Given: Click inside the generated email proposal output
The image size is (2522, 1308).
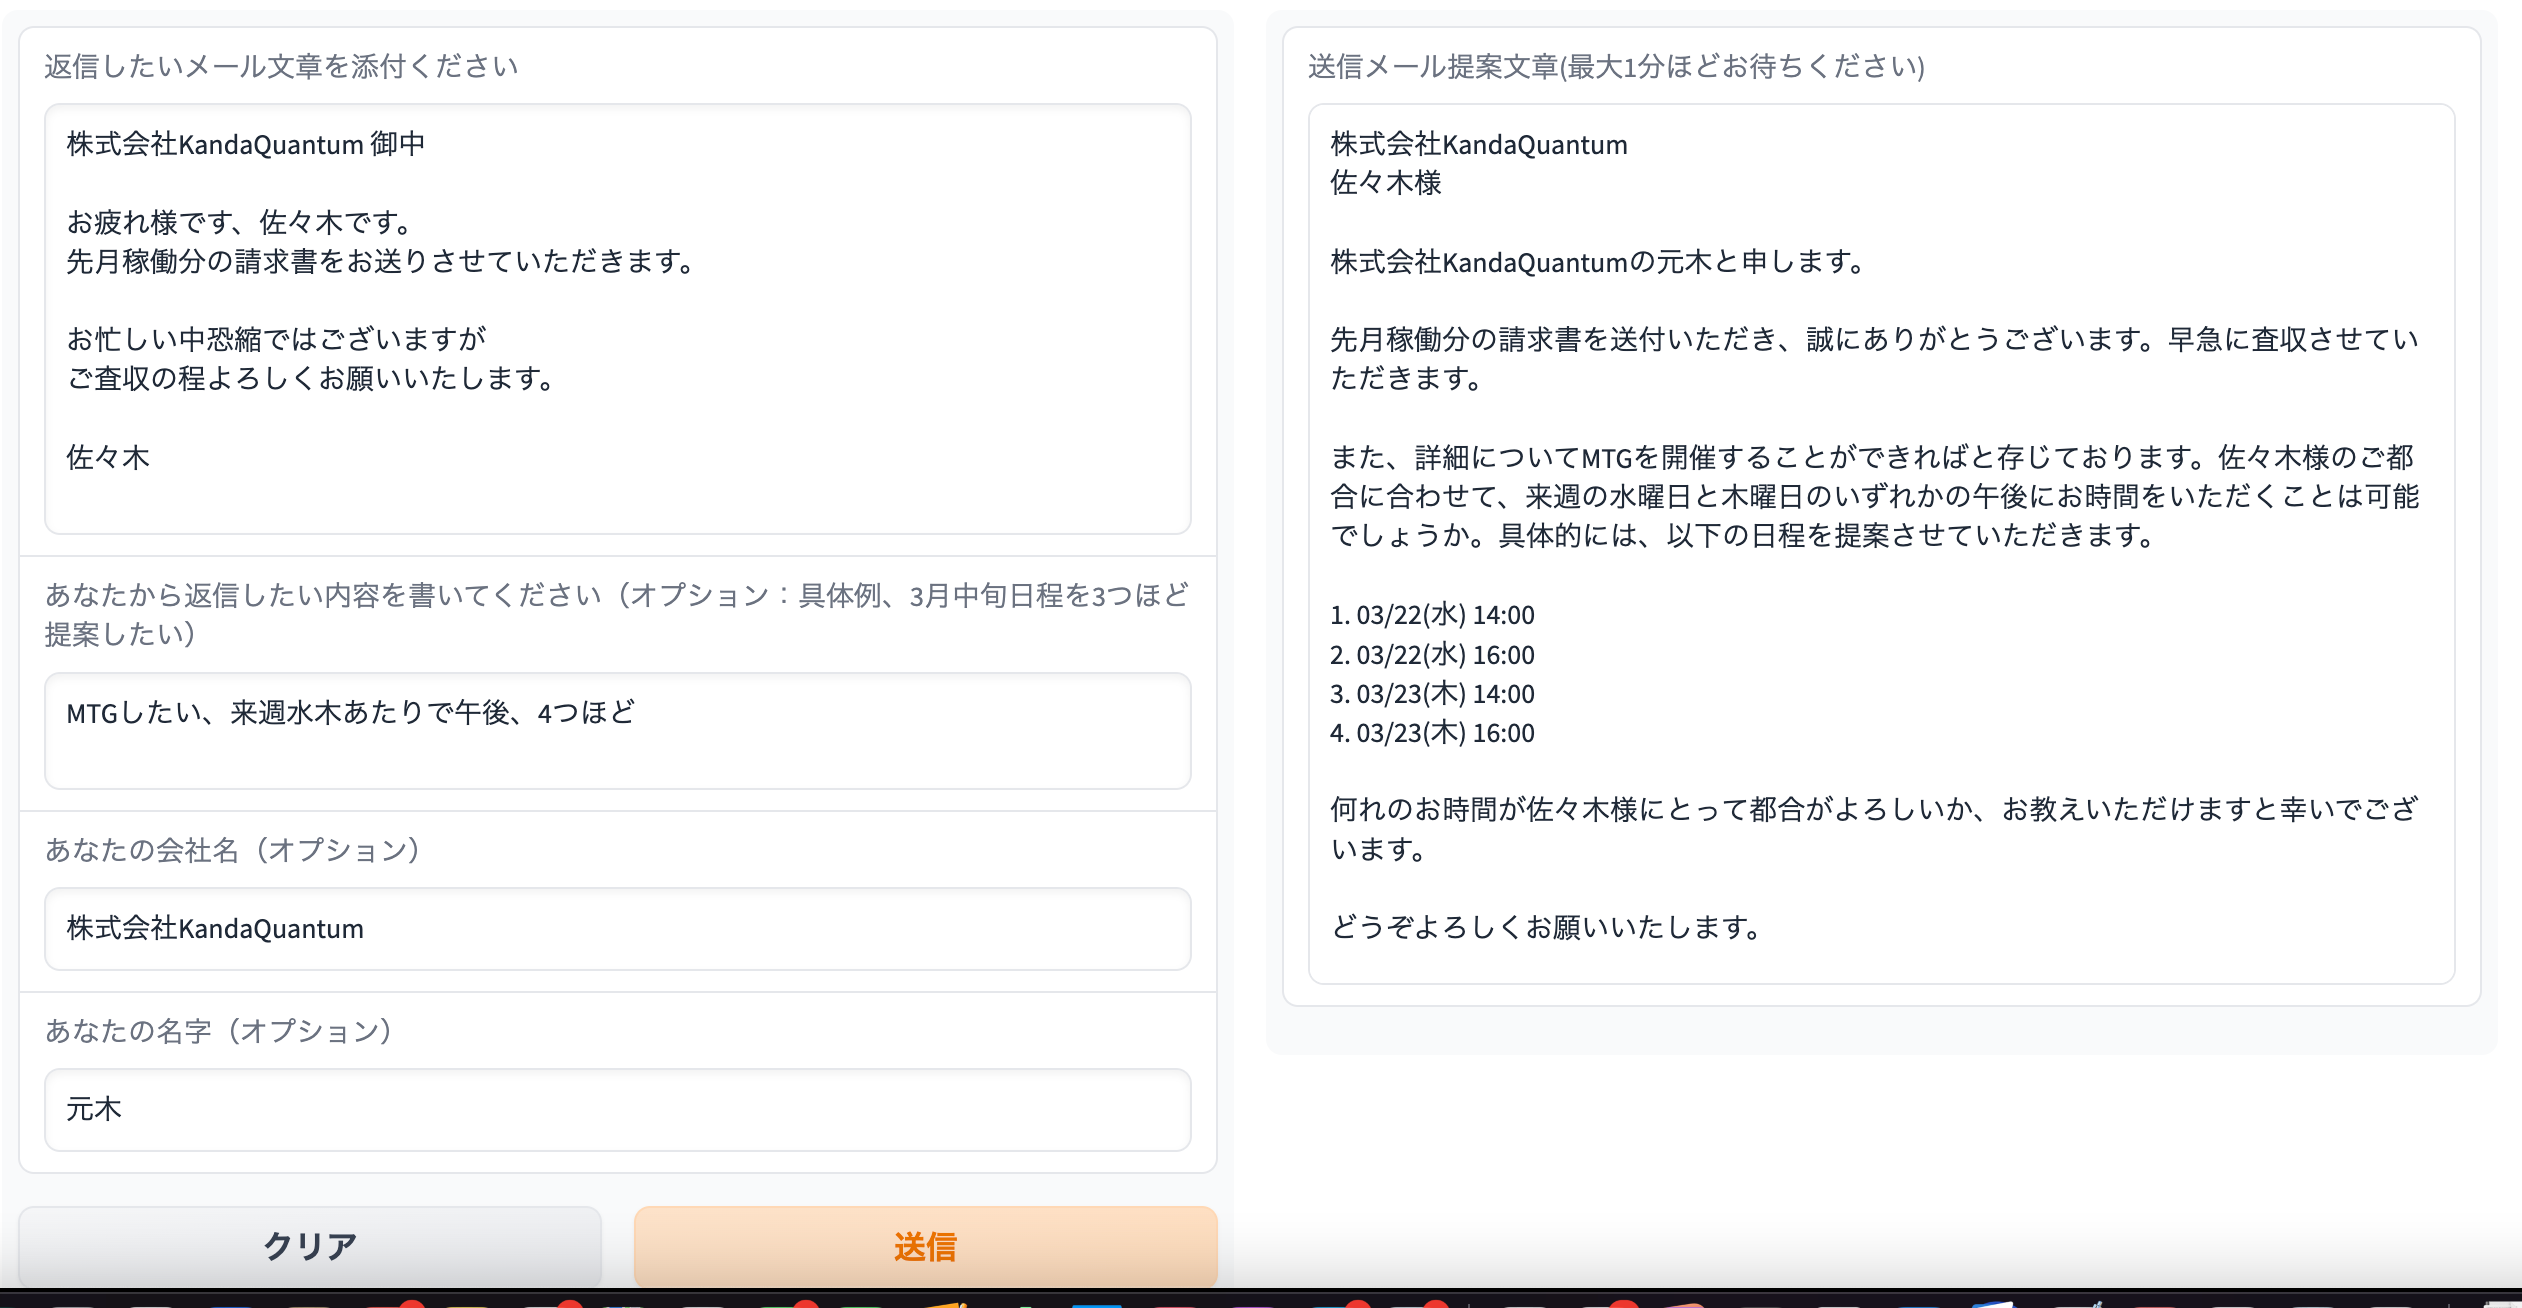Looking at the screenshot, I should (x=1880, y=543).
